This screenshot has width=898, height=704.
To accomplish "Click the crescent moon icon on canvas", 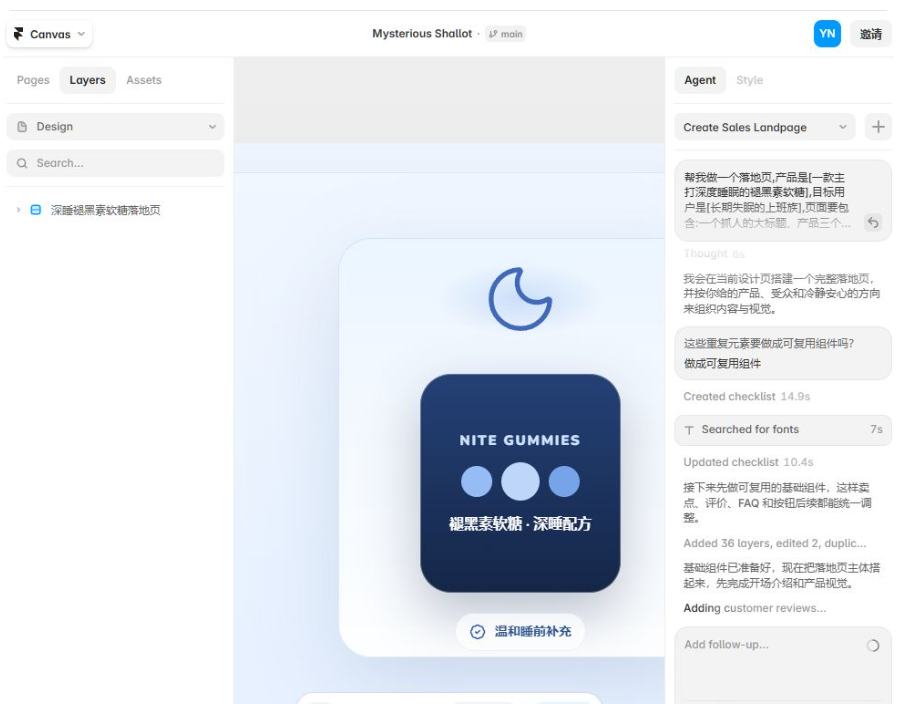I will pyautogui.click(x=519, y=298).
